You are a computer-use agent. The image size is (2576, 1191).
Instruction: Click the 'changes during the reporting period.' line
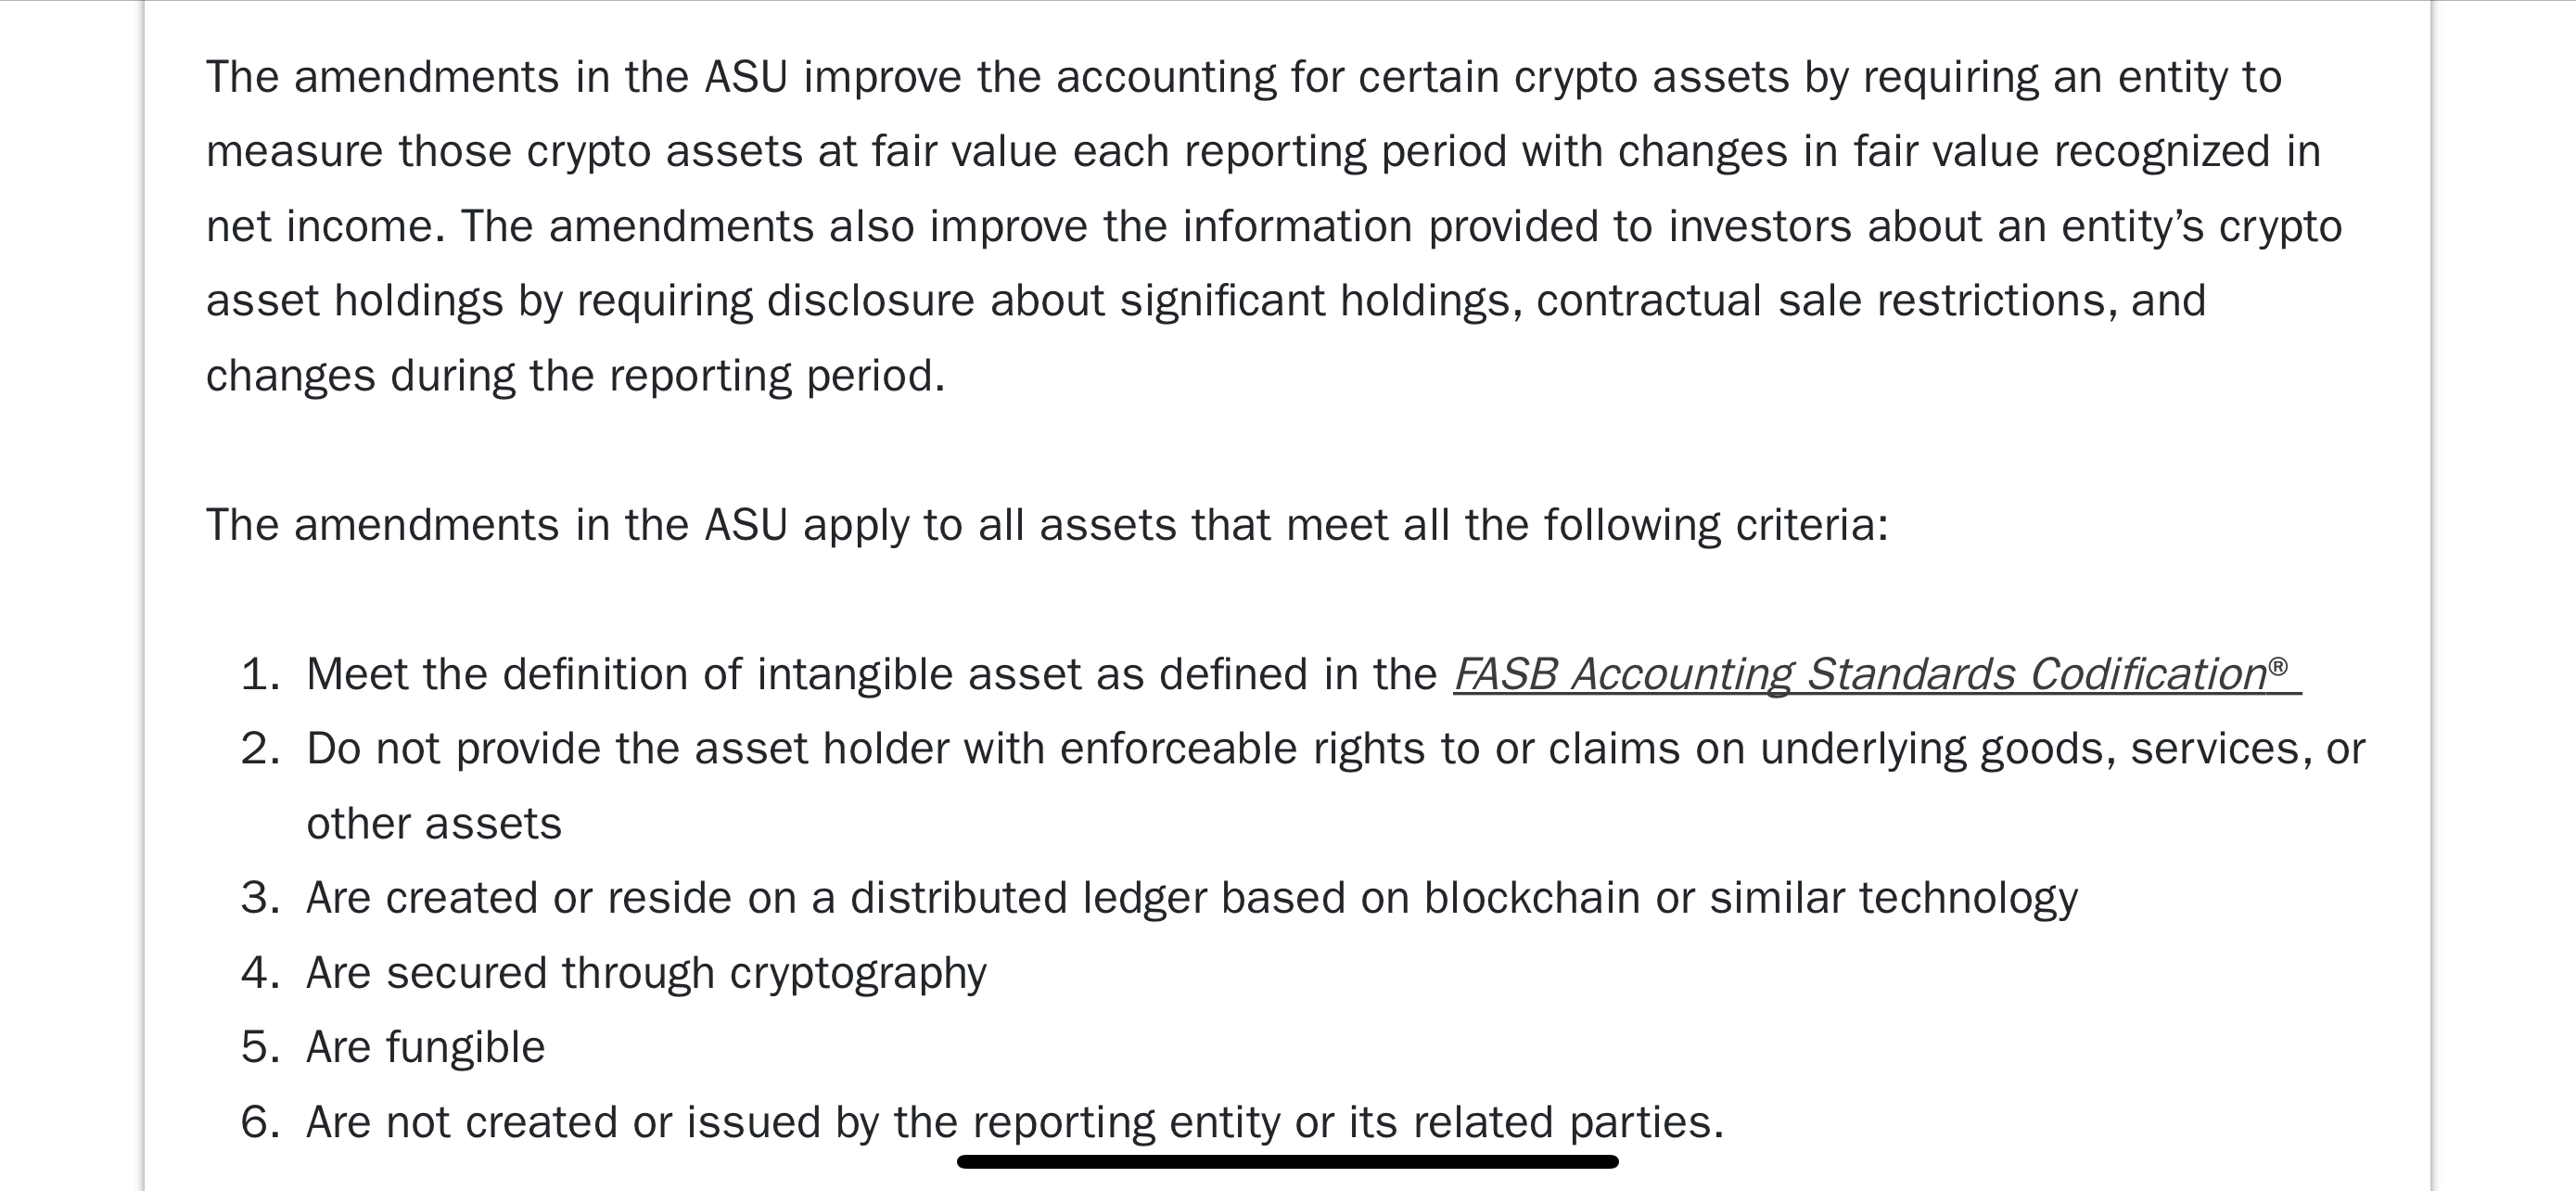575,376
